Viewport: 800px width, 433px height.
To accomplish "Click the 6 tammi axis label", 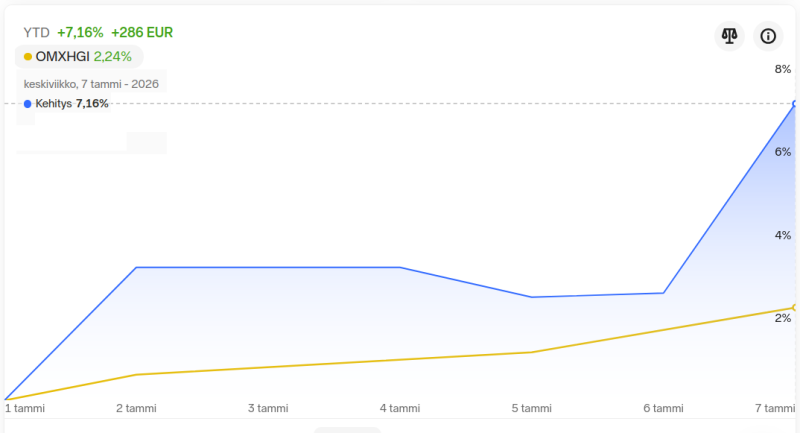I will [x=663, y=408].
